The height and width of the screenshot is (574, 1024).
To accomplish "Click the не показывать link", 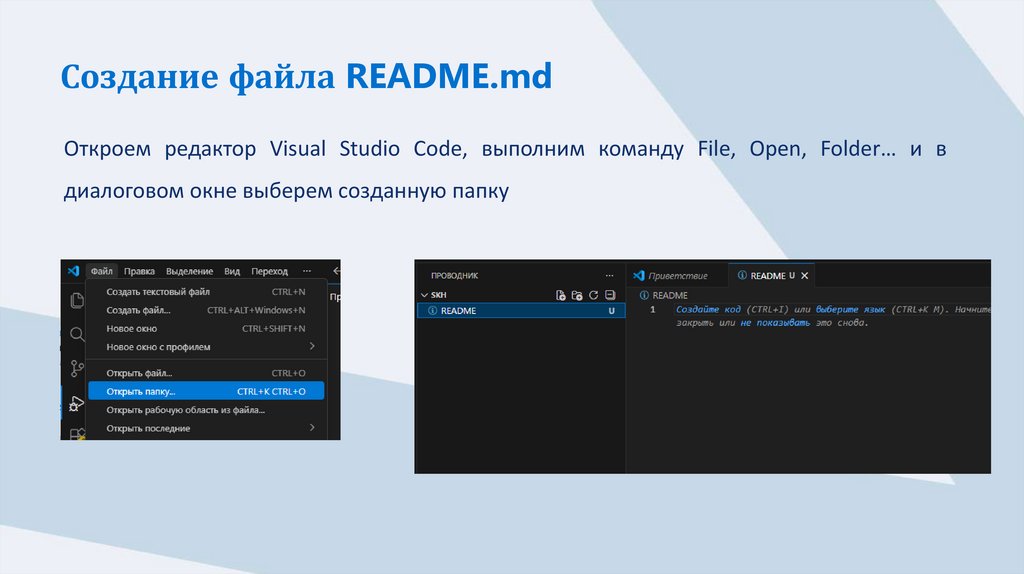I will pos(775,323).
